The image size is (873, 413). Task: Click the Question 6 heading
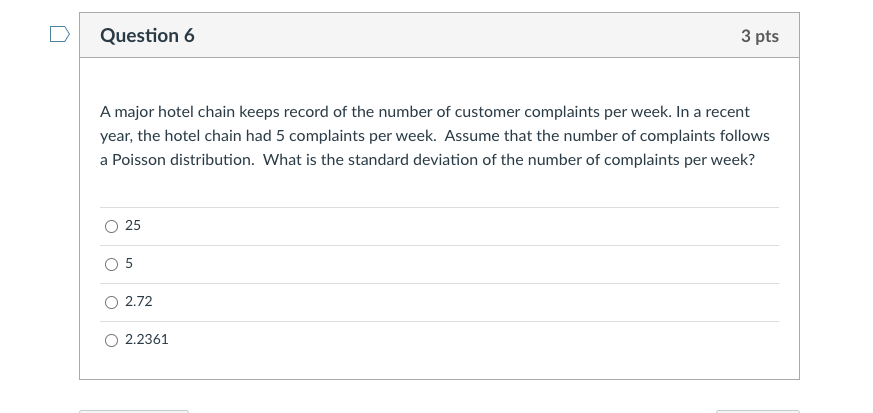click(x=147, y=35)
